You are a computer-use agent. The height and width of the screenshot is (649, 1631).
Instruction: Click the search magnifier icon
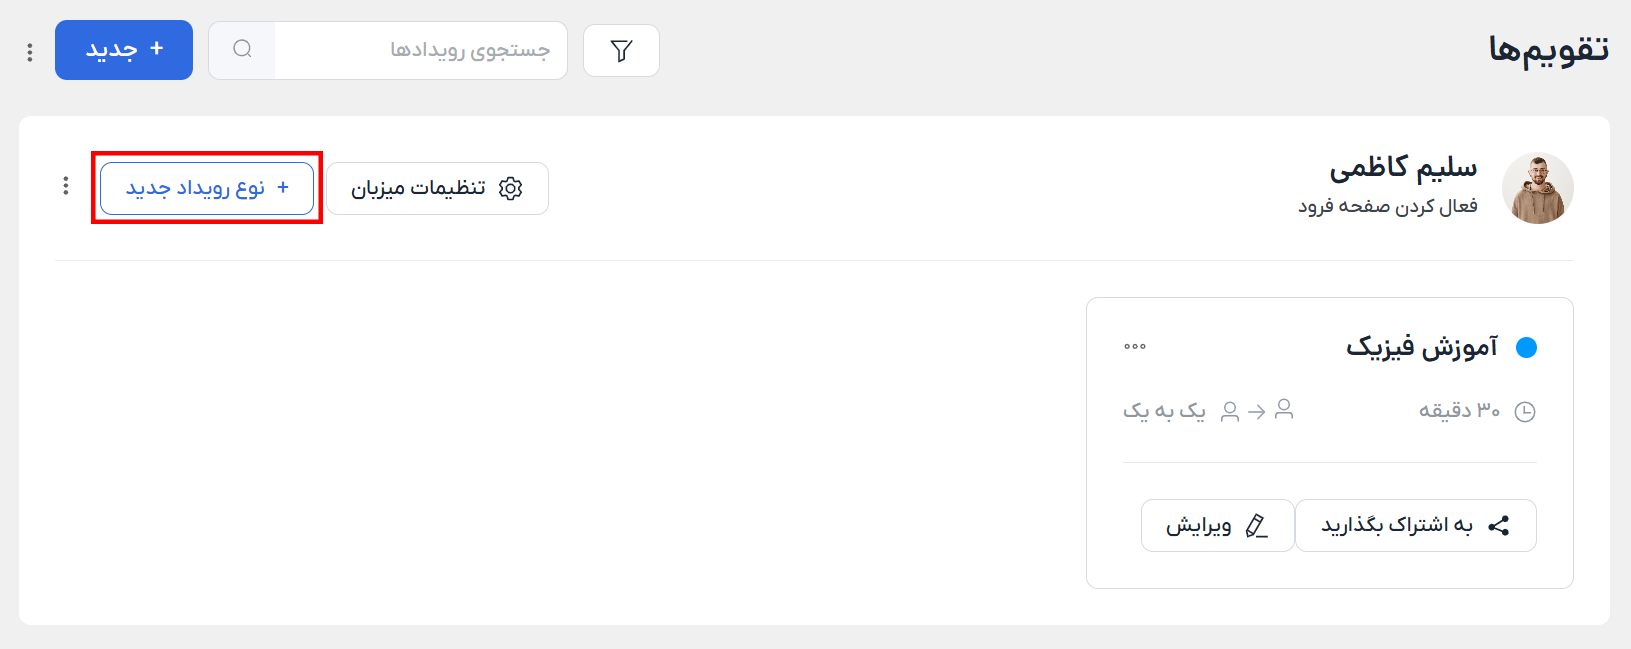tap(242, 49)
